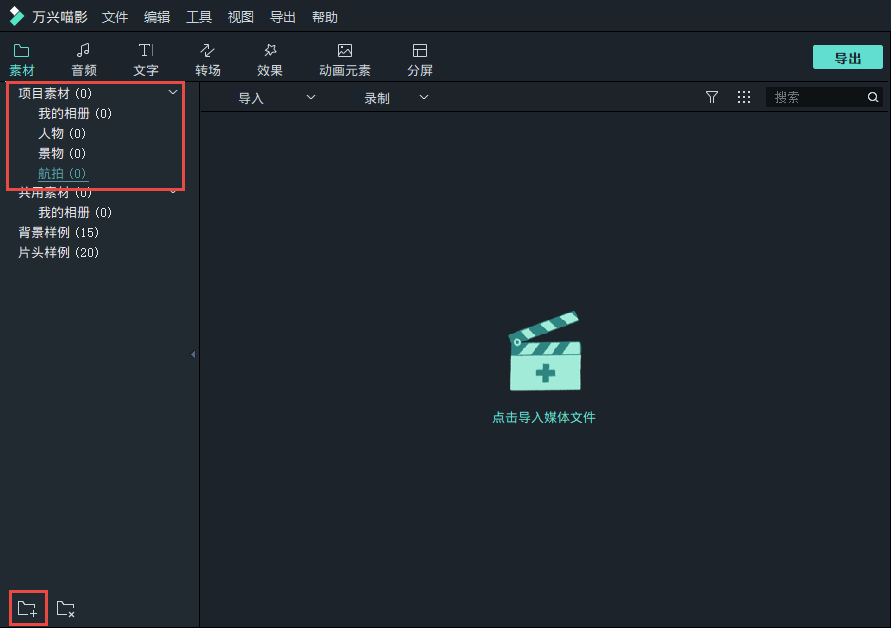Image resolution: width=891 pixels, height=628 pixels.
Task: Open the 文字 (Text) panel
Action: (146, 59)
